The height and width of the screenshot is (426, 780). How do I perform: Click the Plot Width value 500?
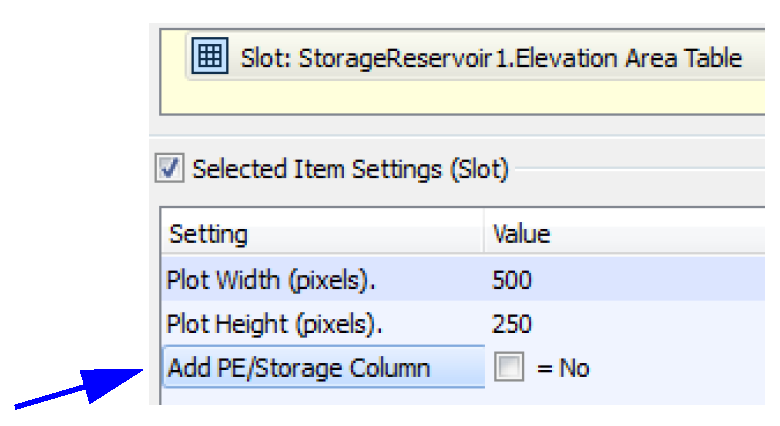pyautogui.click(x=512, y=281)
